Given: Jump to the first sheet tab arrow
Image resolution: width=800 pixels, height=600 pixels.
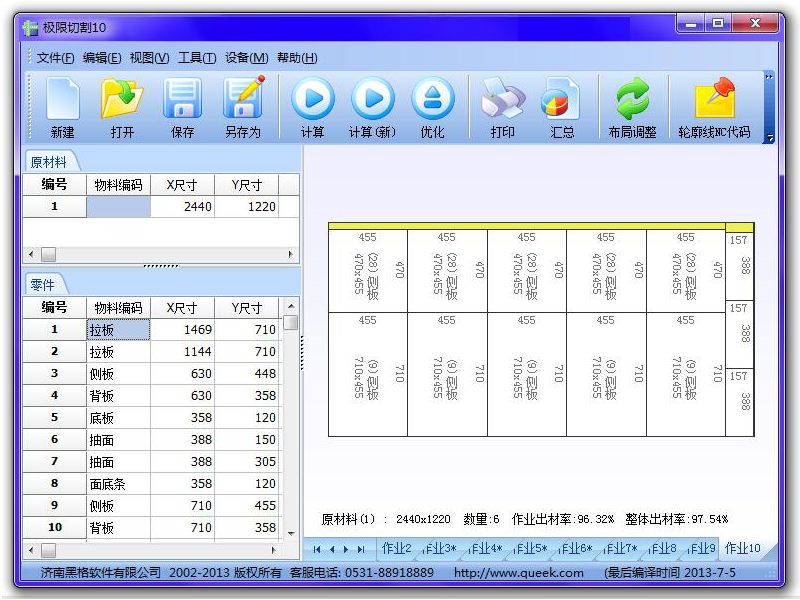Looking at the screenshot, I should tap(317, 549).
